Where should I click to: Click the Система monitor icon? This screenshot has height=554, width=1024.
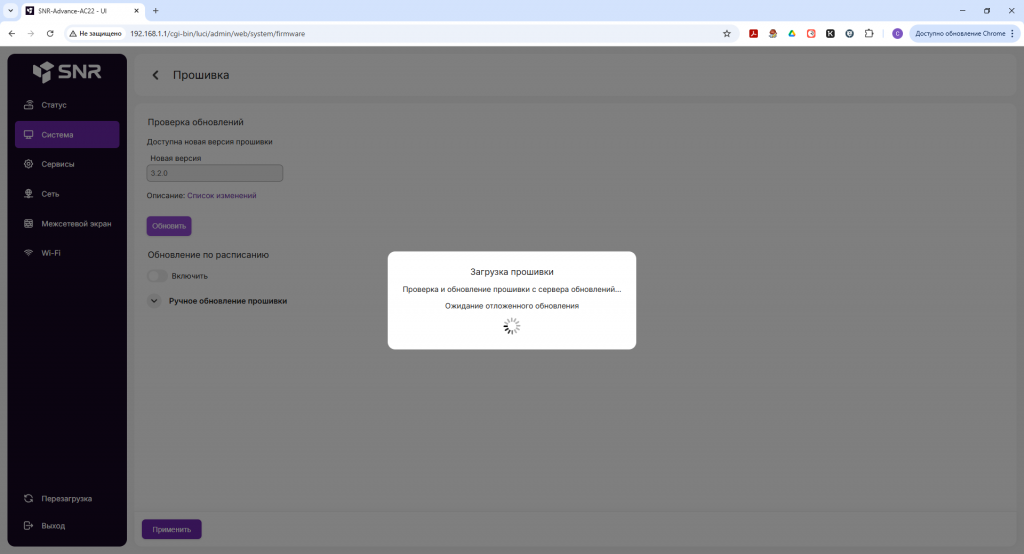click(x=28, y=135)
